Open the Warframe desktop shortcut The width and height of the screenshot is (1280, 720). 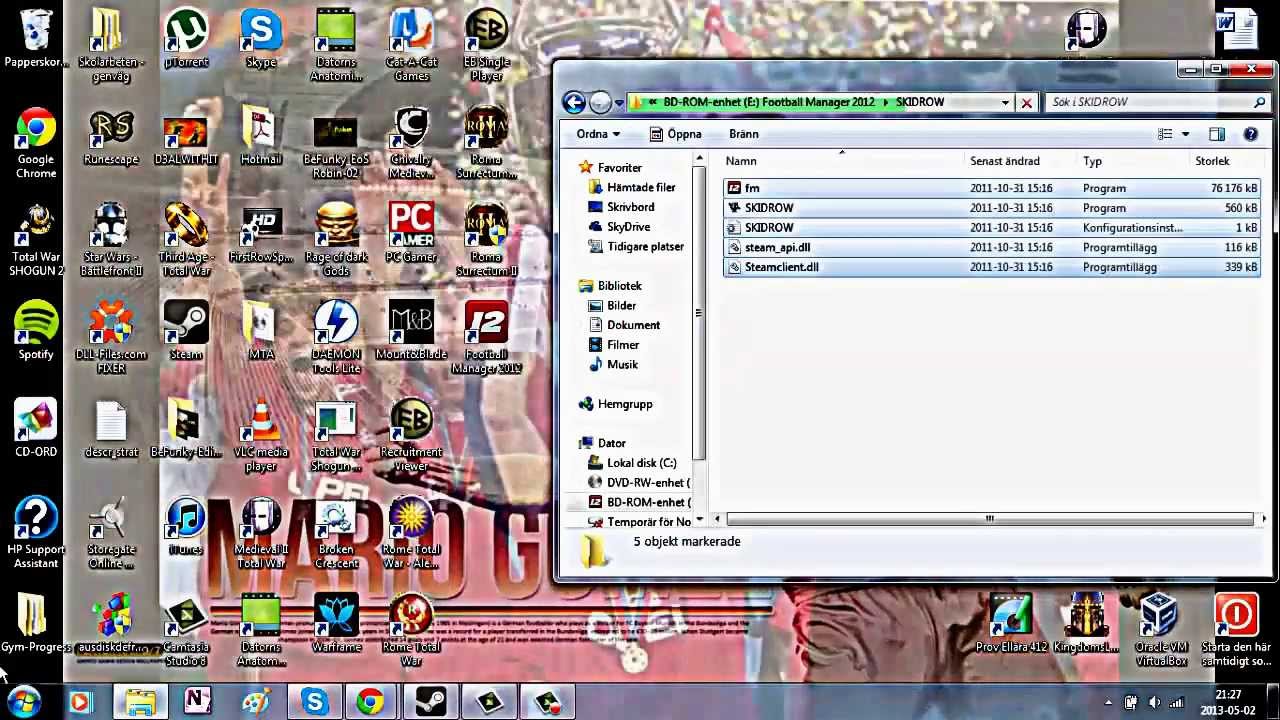coord(336,624)
